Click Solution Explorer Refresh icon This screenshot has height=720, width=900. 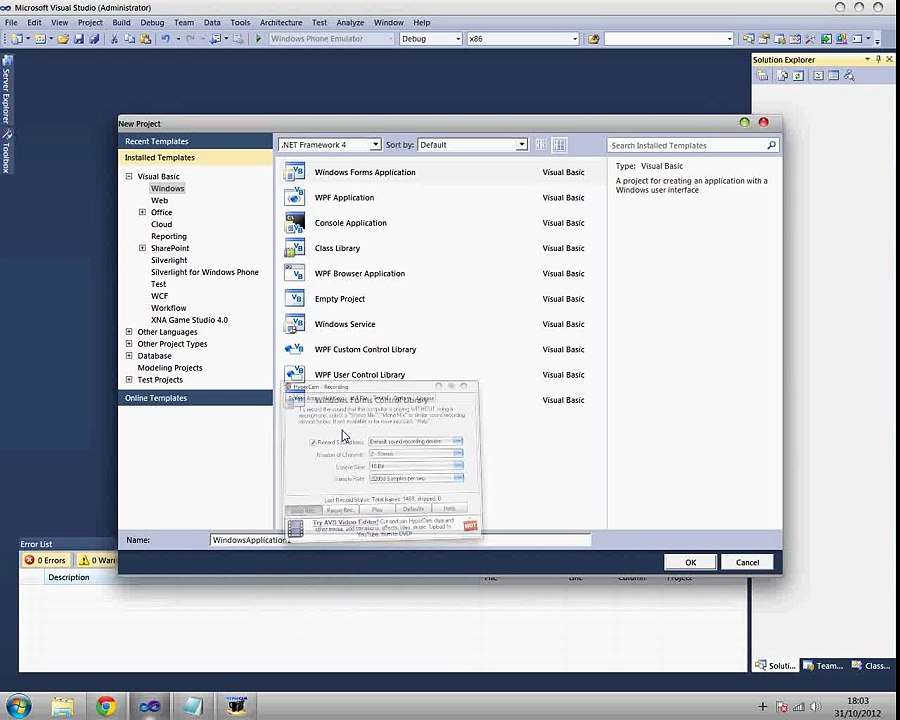(x=798, y=76)
